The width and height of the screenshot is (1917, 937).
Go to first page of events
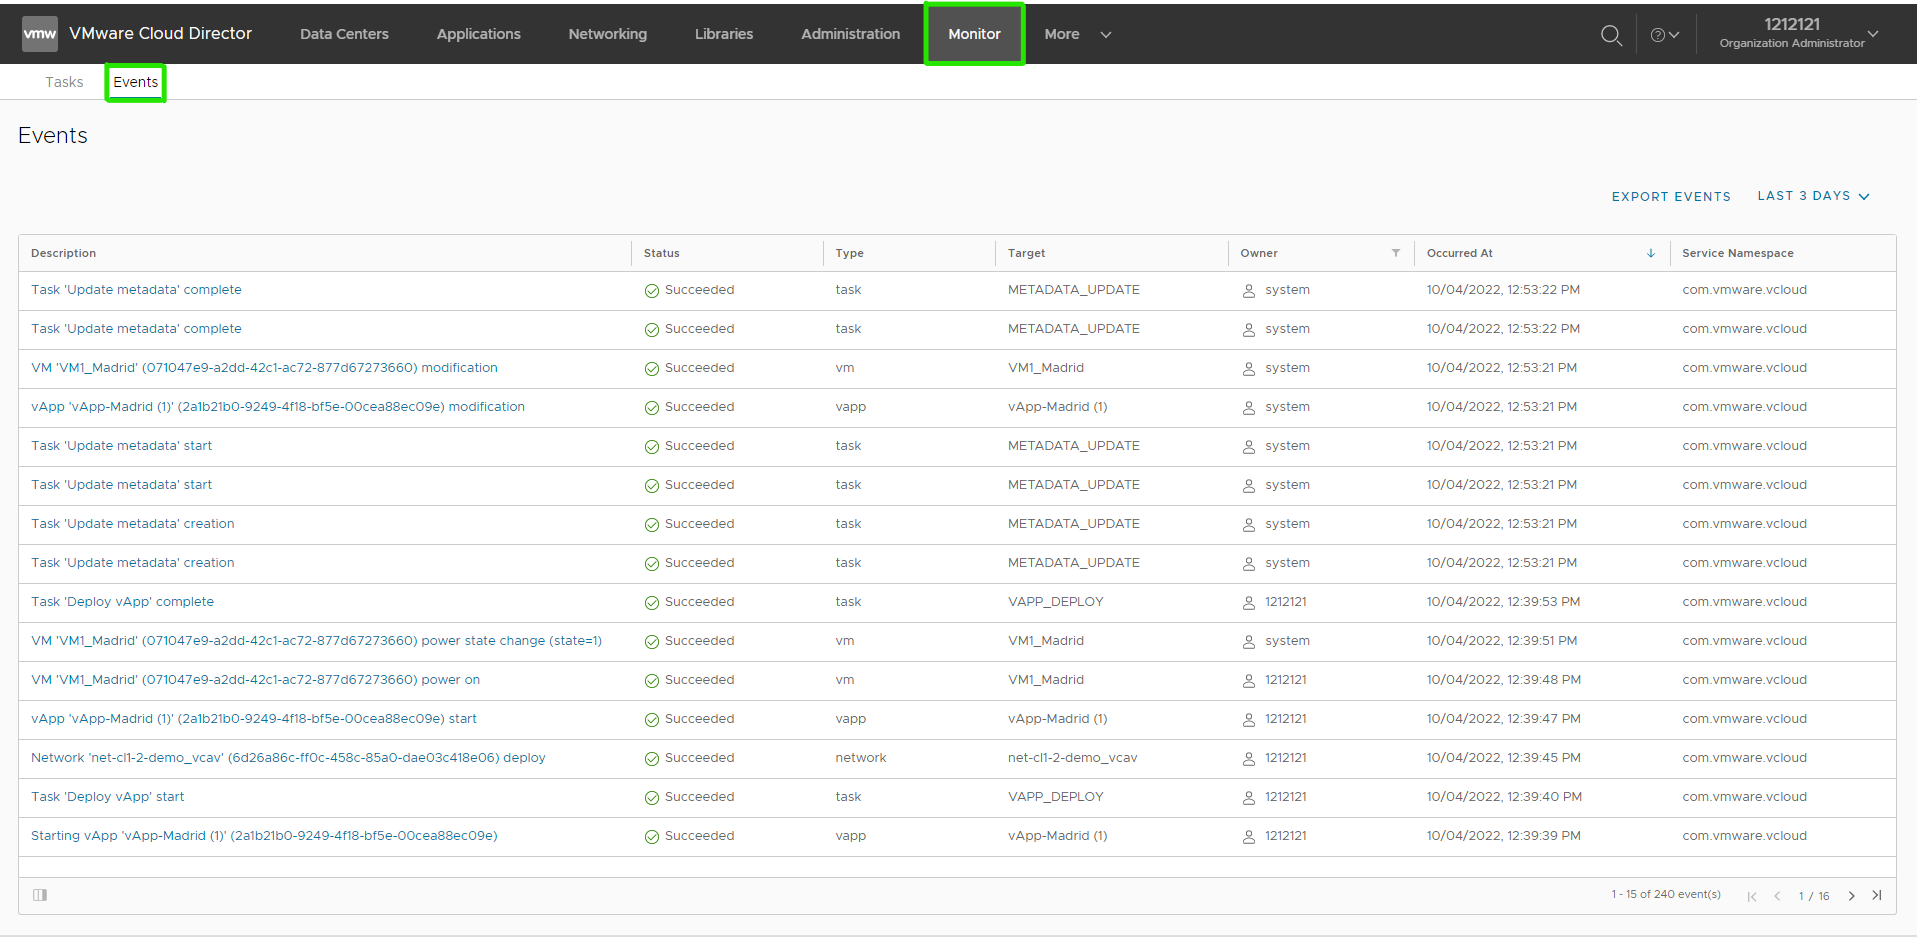(x=1752, y=896)
